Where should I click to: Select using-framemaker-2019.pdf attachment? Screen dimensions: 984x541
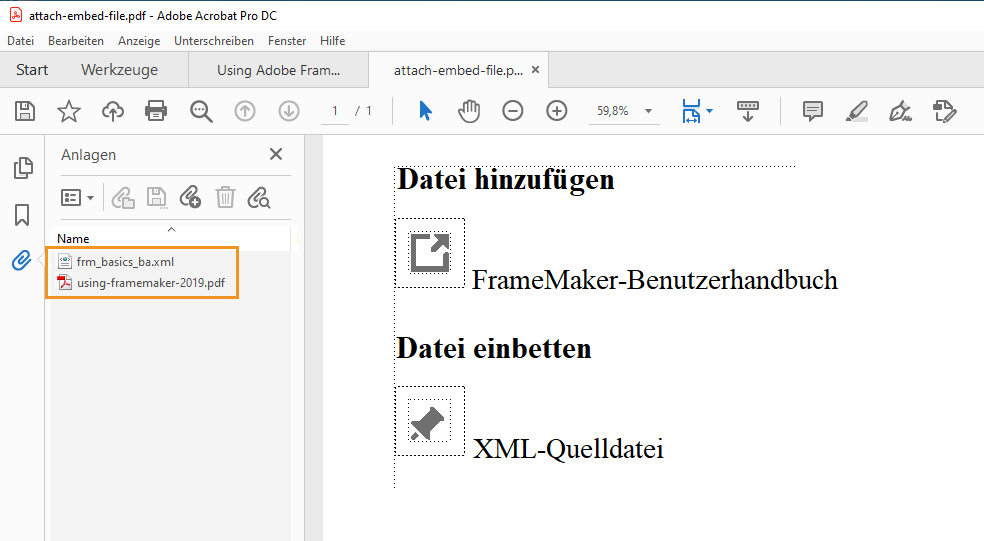point(150,283)
